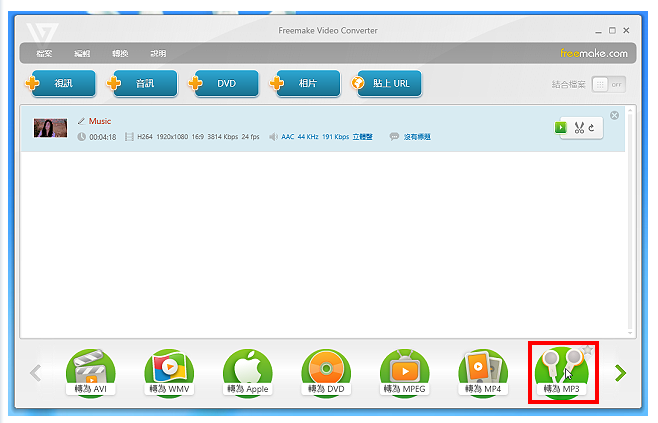Open the 檔案 (File) menu

point(44,53)
